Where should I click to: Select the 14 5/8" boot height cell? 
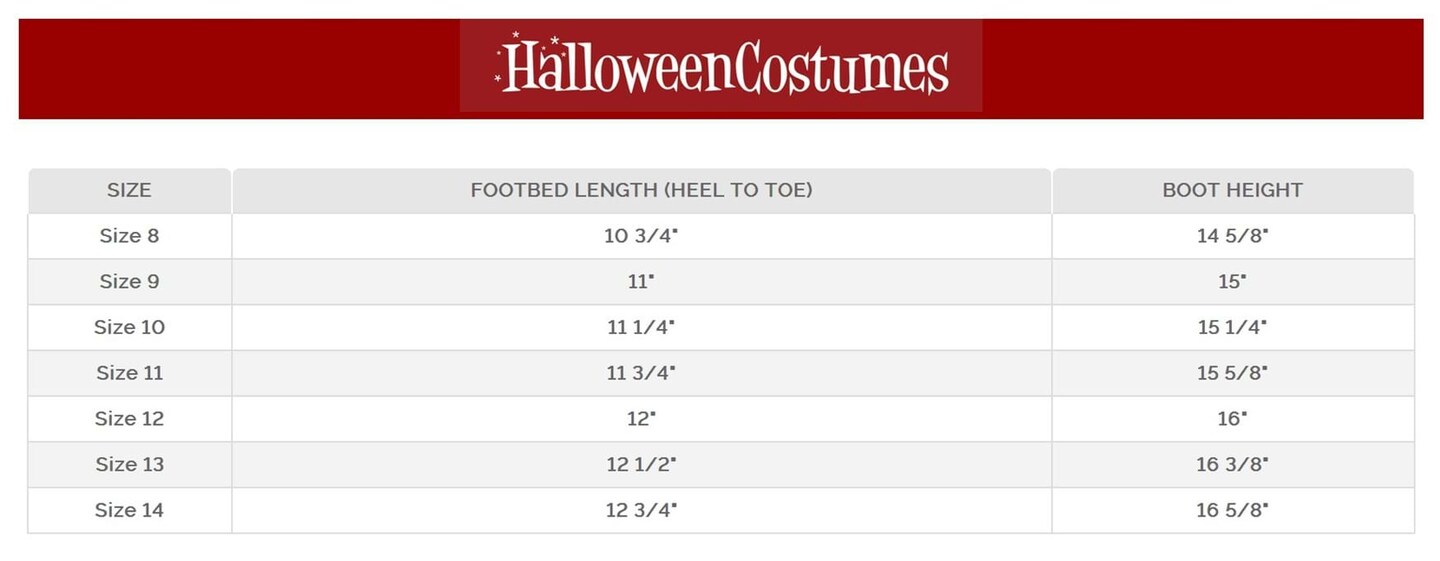[1232, 236]
